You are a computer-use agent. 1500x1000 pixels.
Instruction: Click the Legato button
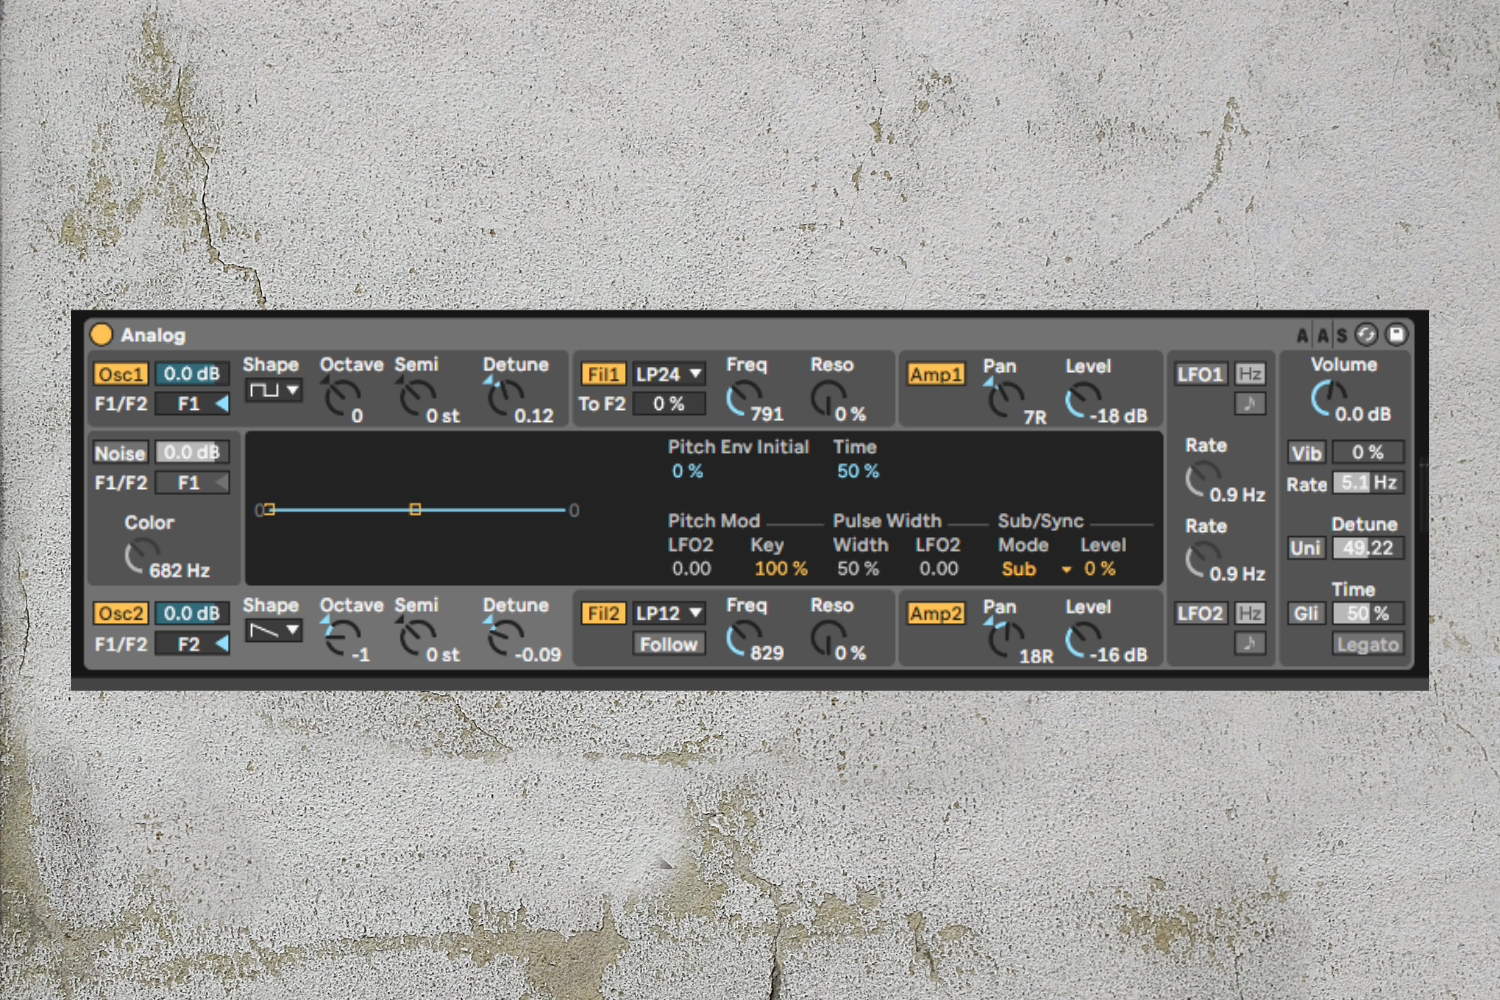coord(1367,644)
